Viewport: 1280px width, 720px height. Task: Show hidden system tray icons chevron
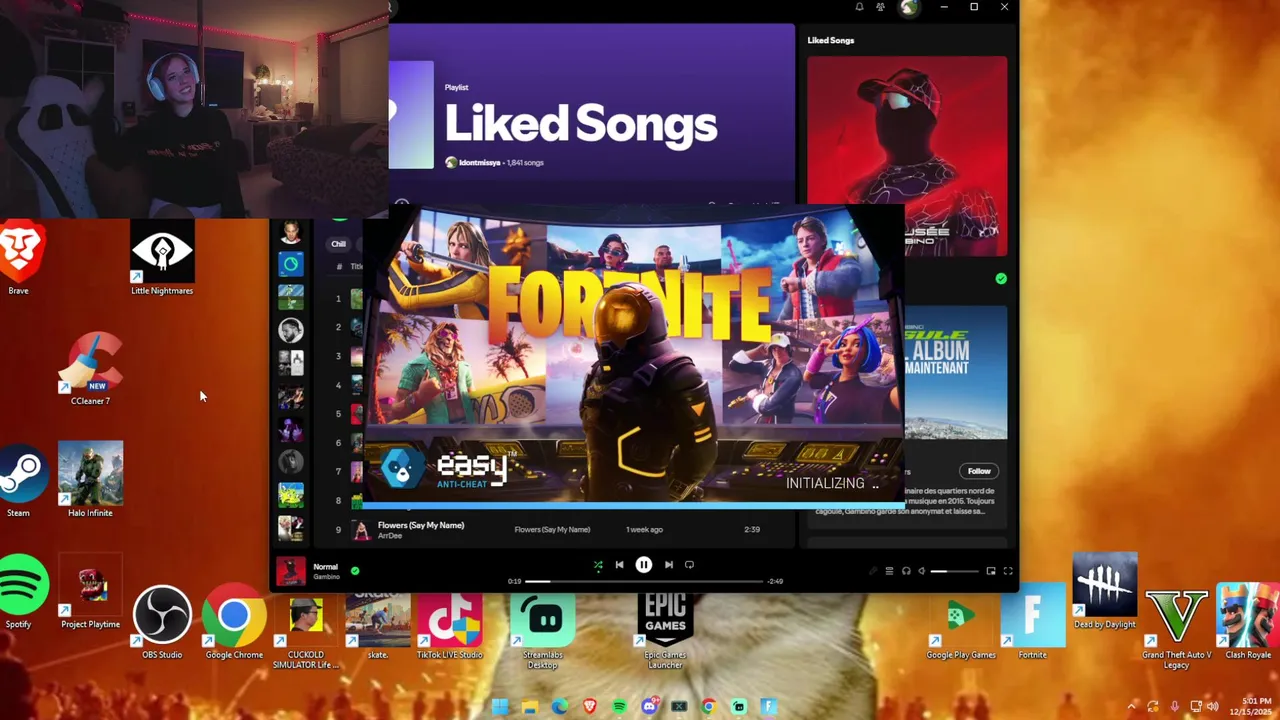(x=1131, y=706)
